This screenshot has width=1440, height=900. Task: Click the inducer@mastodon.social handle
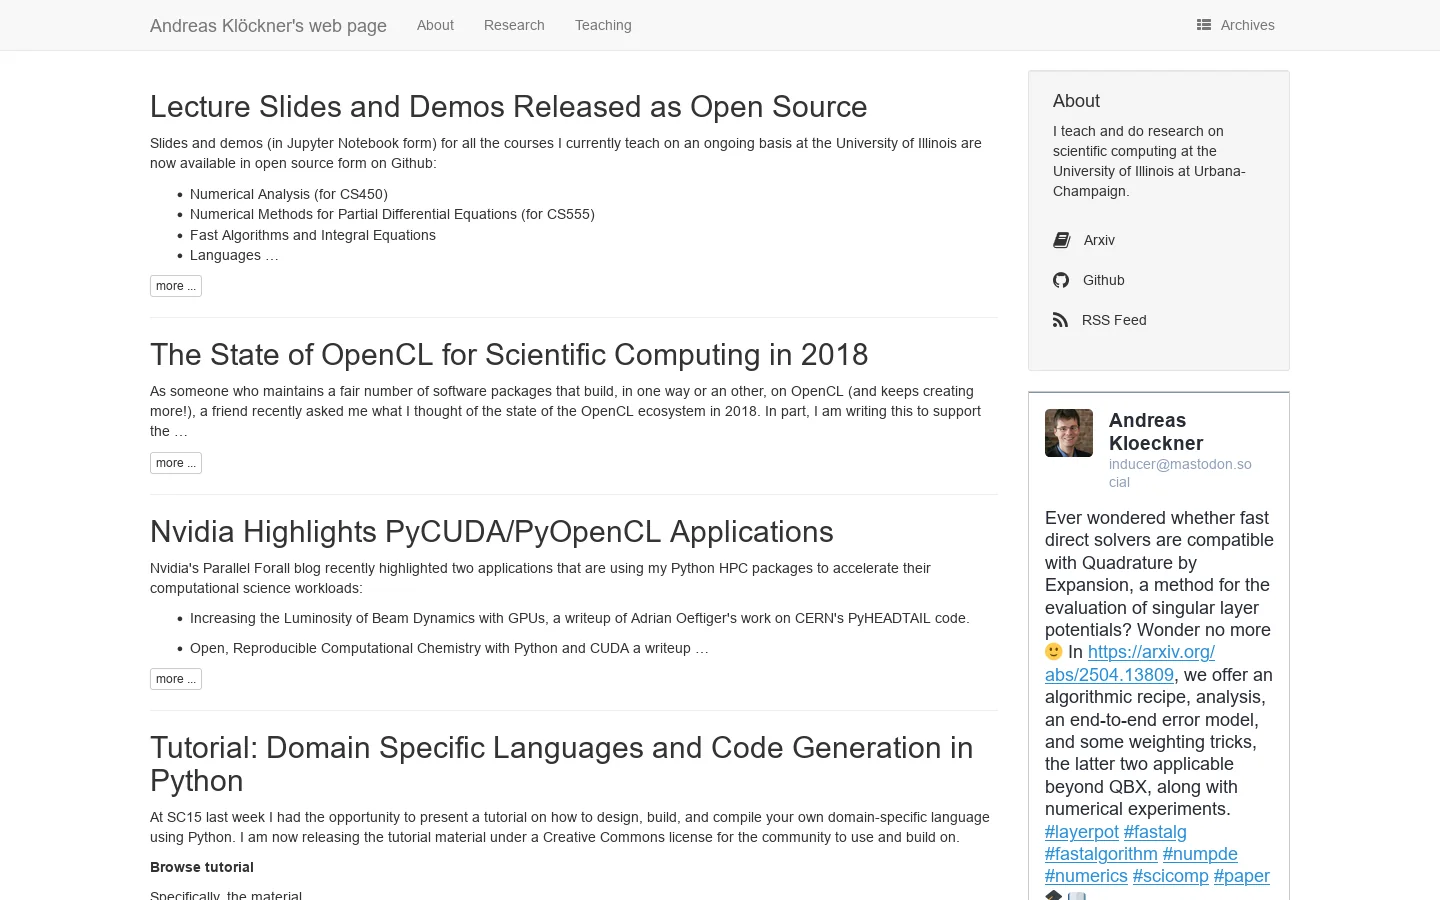tap(1180, 473)
